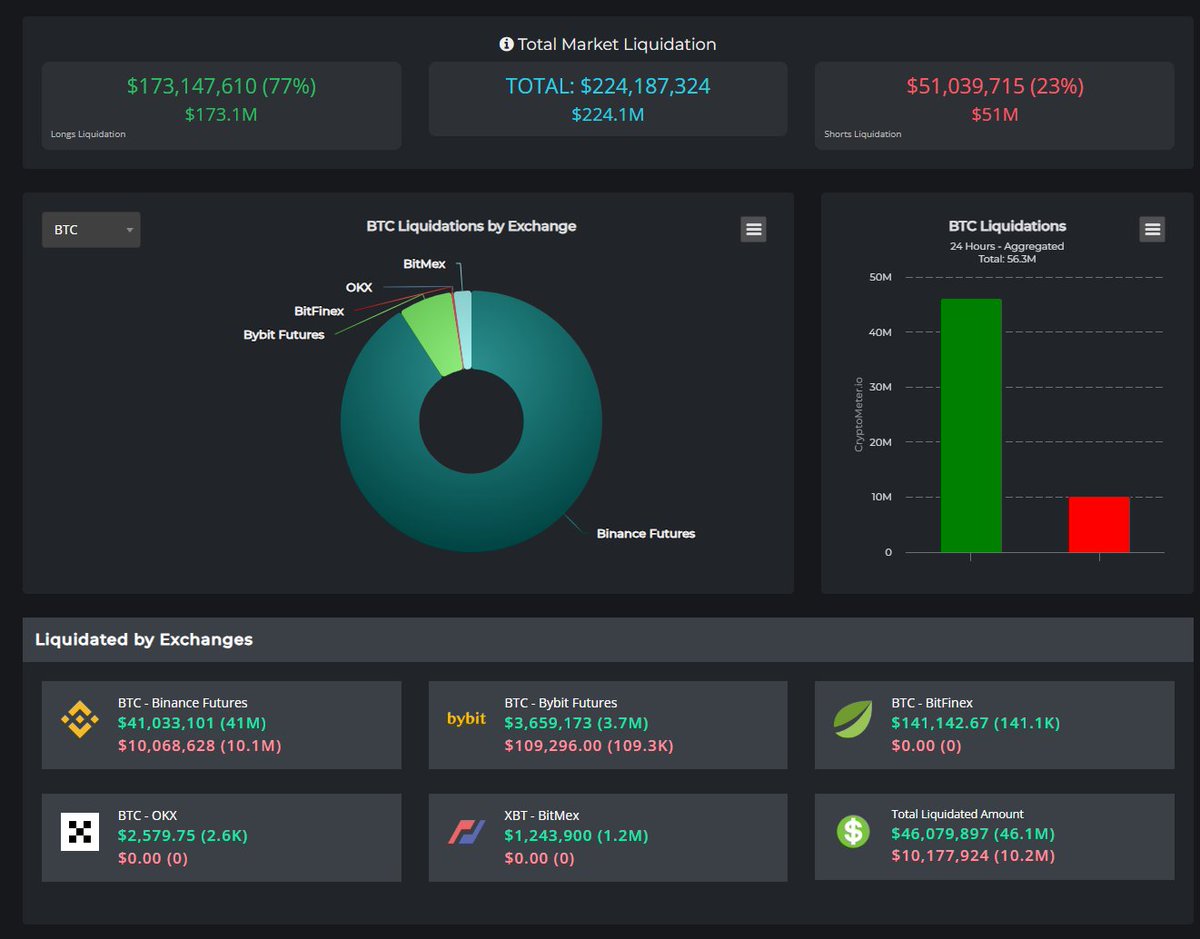Click BitMex longs value $1,243,900 (1.2M)
1200x939 pixels.
tap(576, 836)
